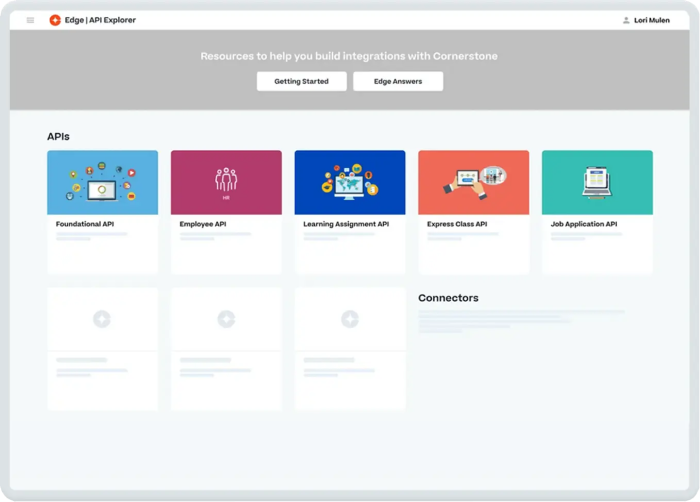Select the Learning Assignment API title

click(x=346, y=224)
